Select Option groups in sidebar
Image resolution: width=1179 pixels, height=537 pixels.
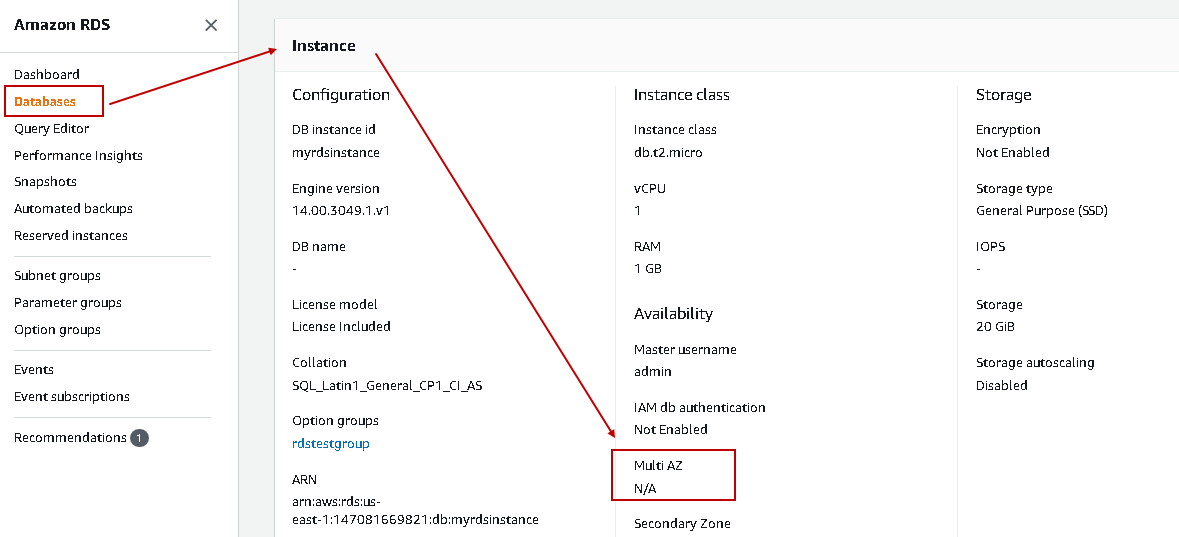(x=57, y=330)
